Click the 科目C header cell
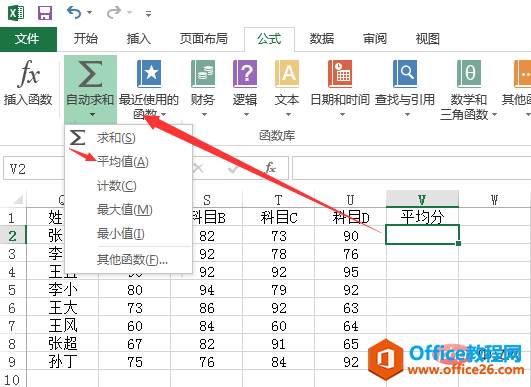Viewport: 531px width, 387px height. click(x=278, y=217)
